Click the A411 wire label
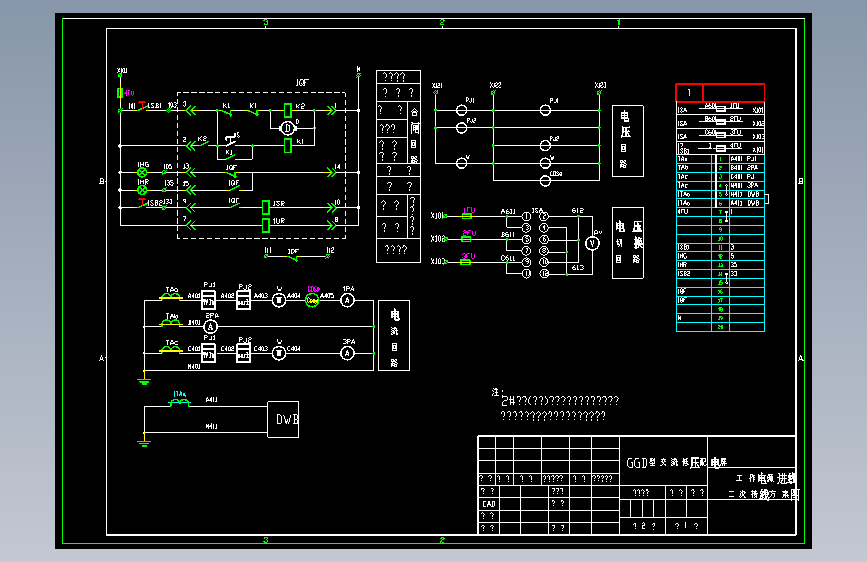867x562 pixels. click(211, 399)
